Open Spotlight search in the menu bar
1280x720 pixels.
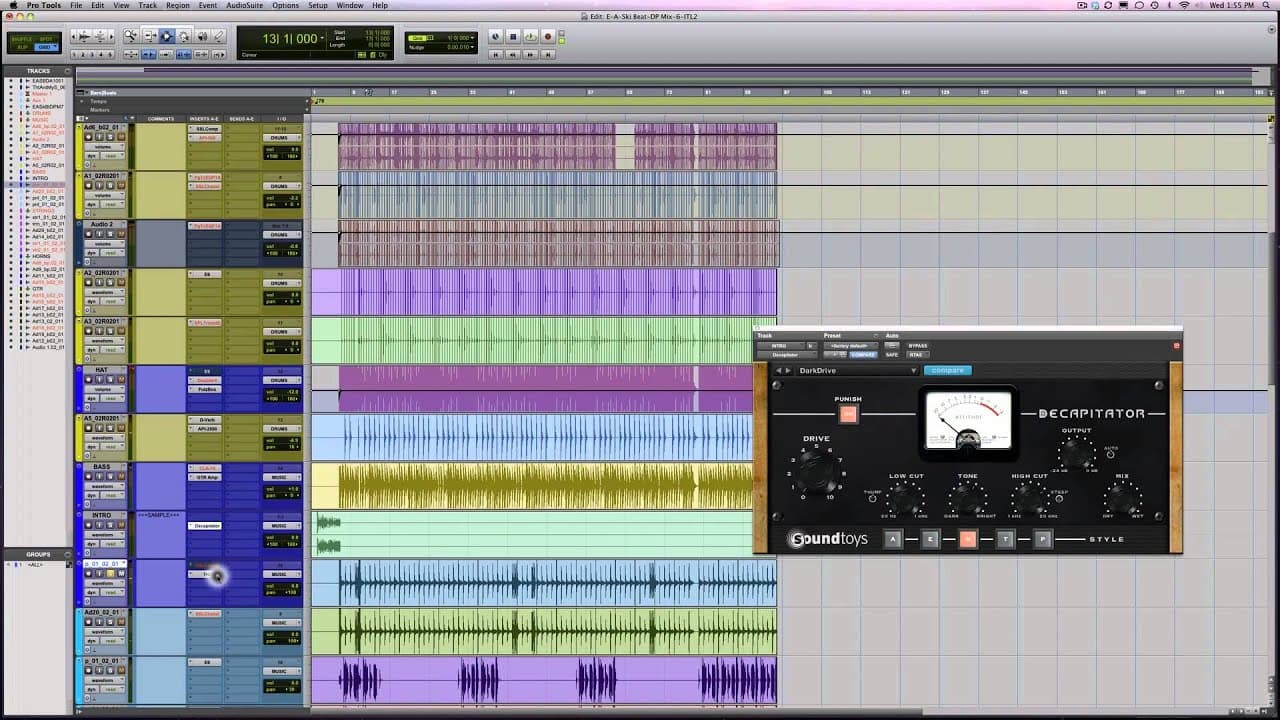(x=1266, y=5)
